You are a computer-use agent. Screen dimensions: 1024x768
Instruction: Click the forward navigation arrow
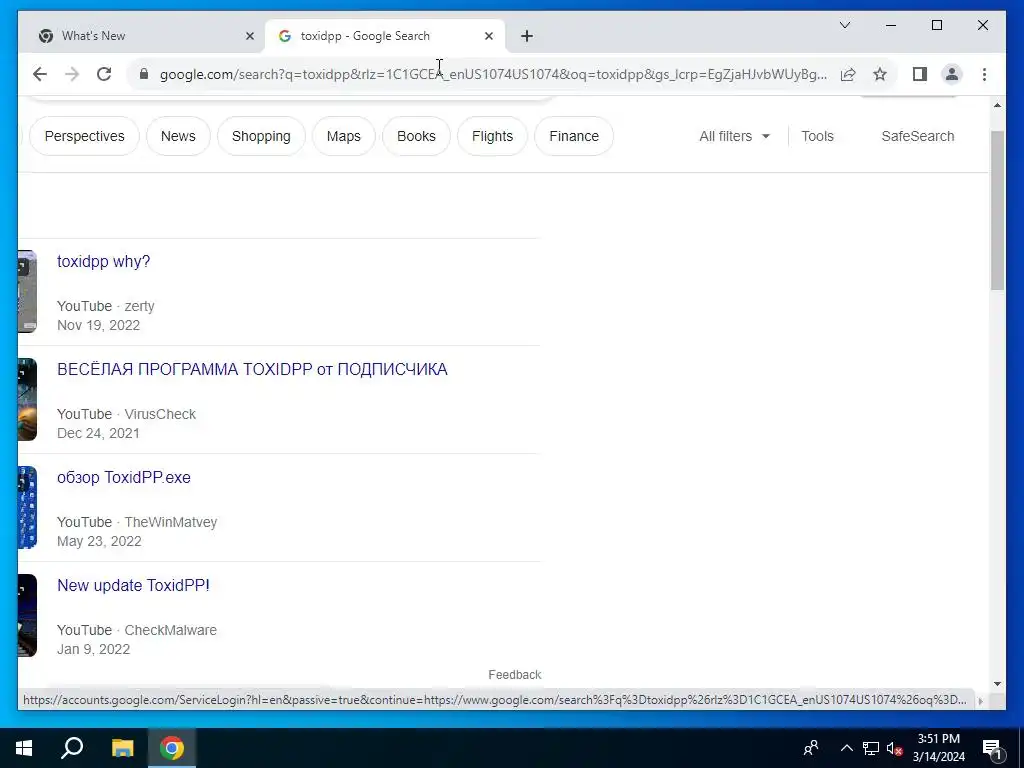coord(72,74)
